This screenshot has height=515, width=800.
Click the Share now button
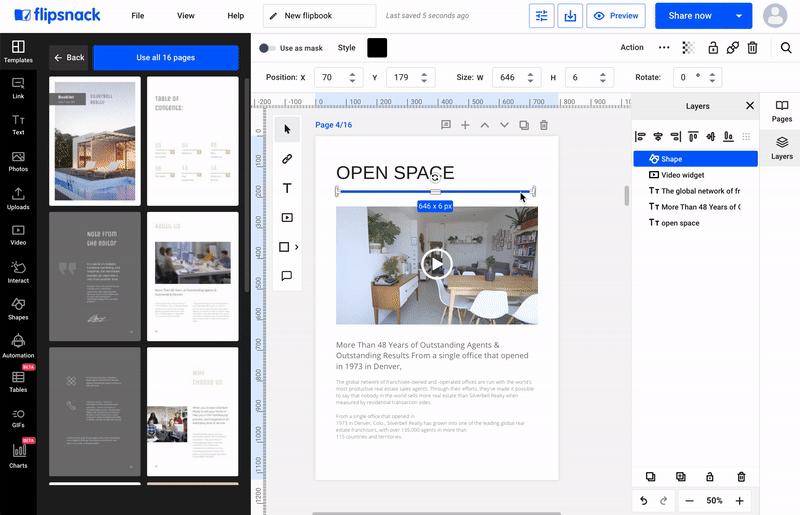(690, 16)
